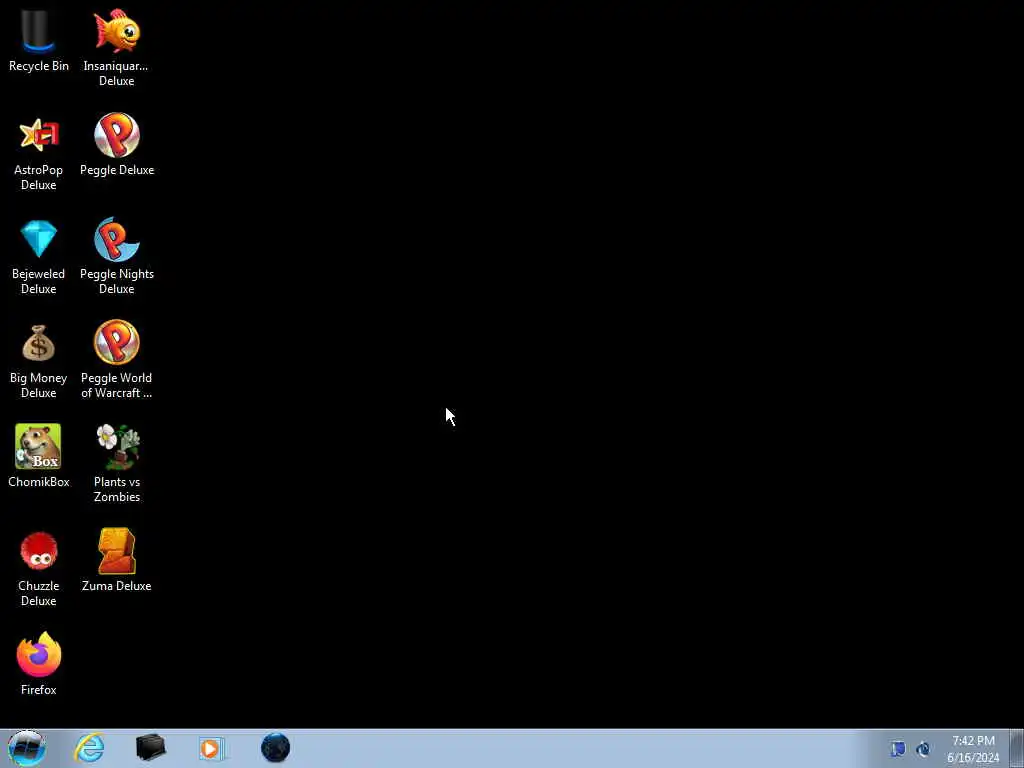1024x768 pixels.
Task: Click the 'Firefox' label text
Action: tap(39, 690)
